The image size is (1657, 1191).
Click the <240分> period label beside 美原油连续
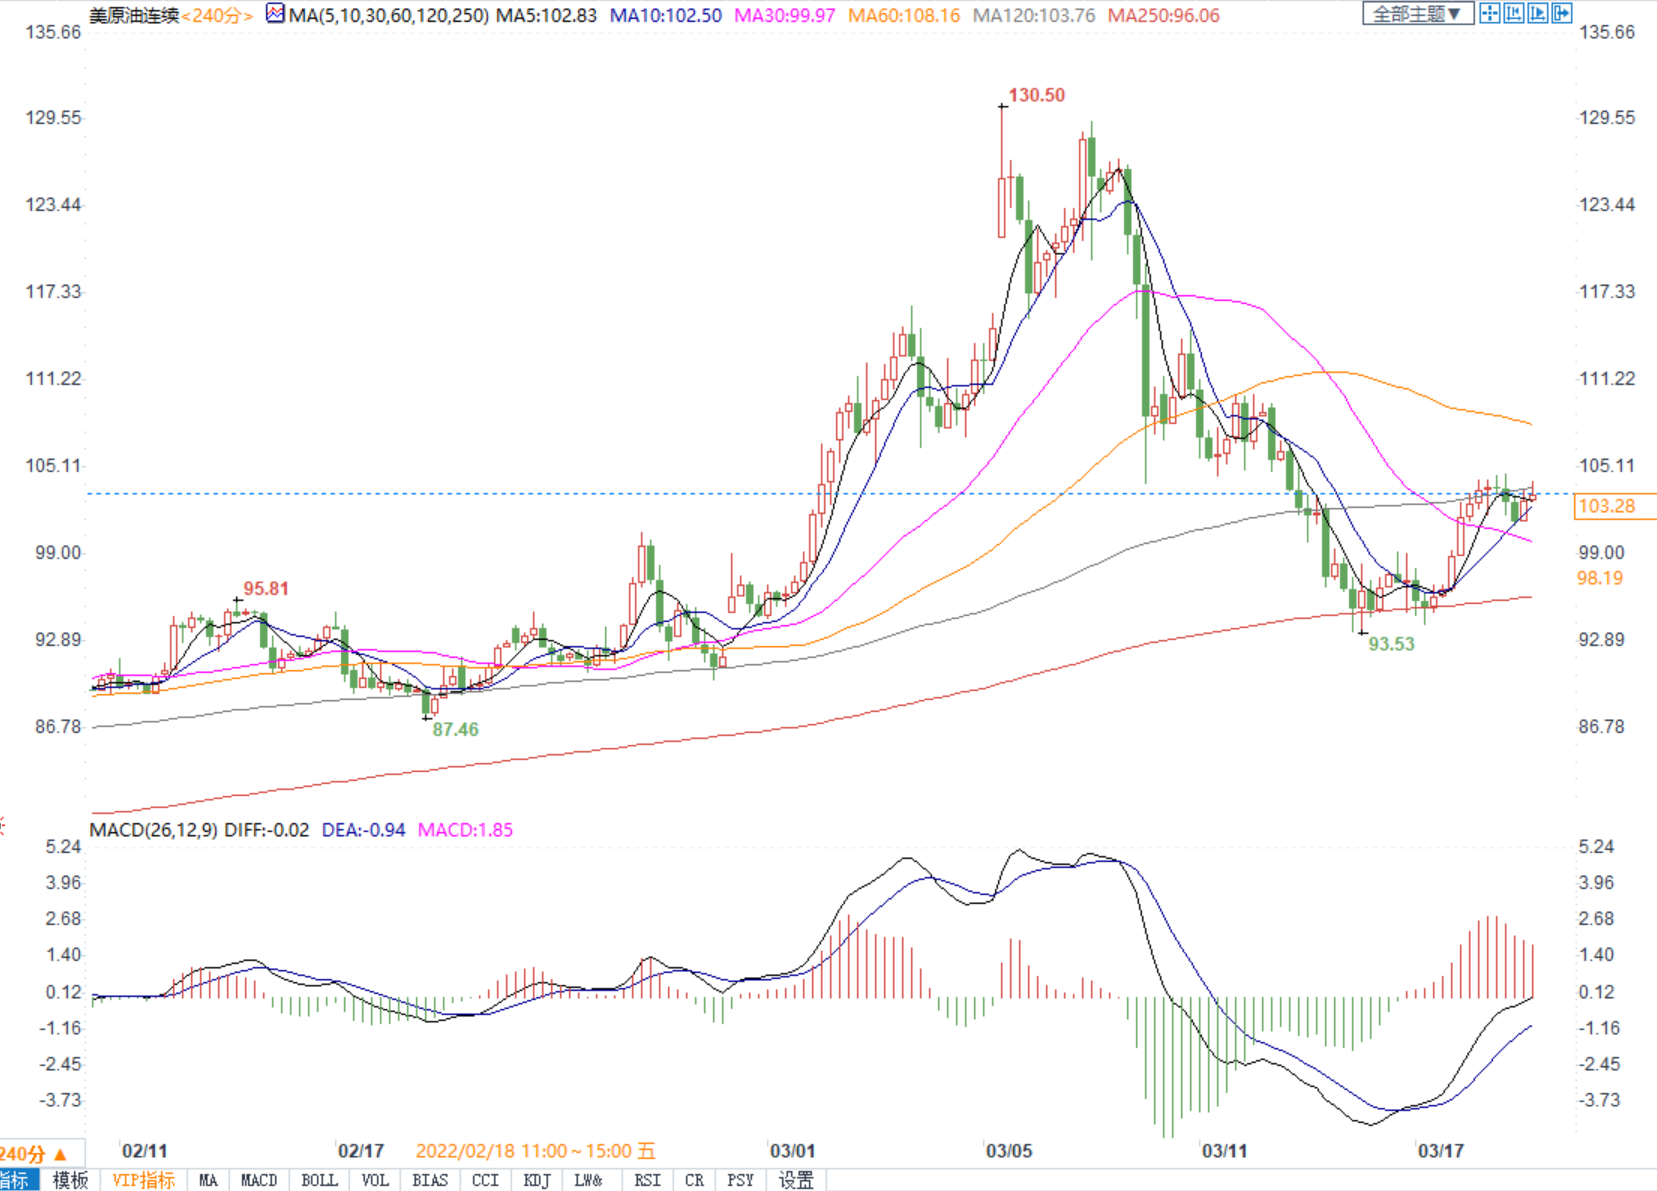pos(217,16)
